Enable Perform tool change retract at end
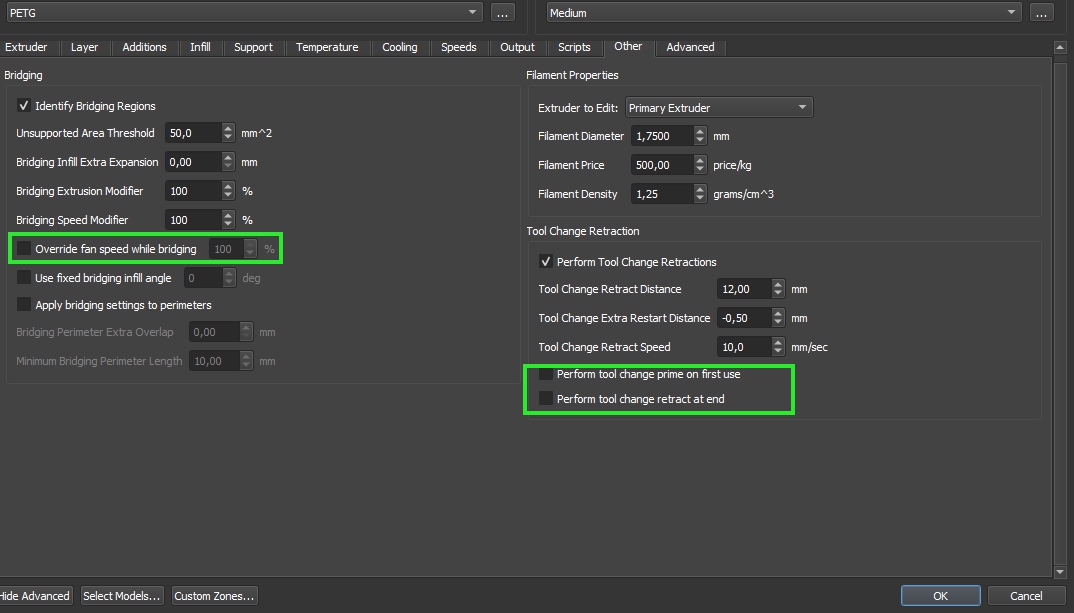 (546, 399)
